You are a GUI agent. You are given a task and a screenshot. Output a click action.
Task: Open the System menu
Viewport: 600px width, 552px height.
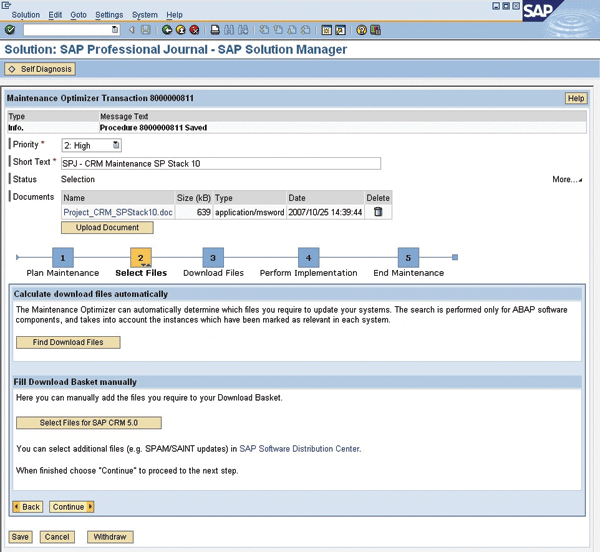145,15
